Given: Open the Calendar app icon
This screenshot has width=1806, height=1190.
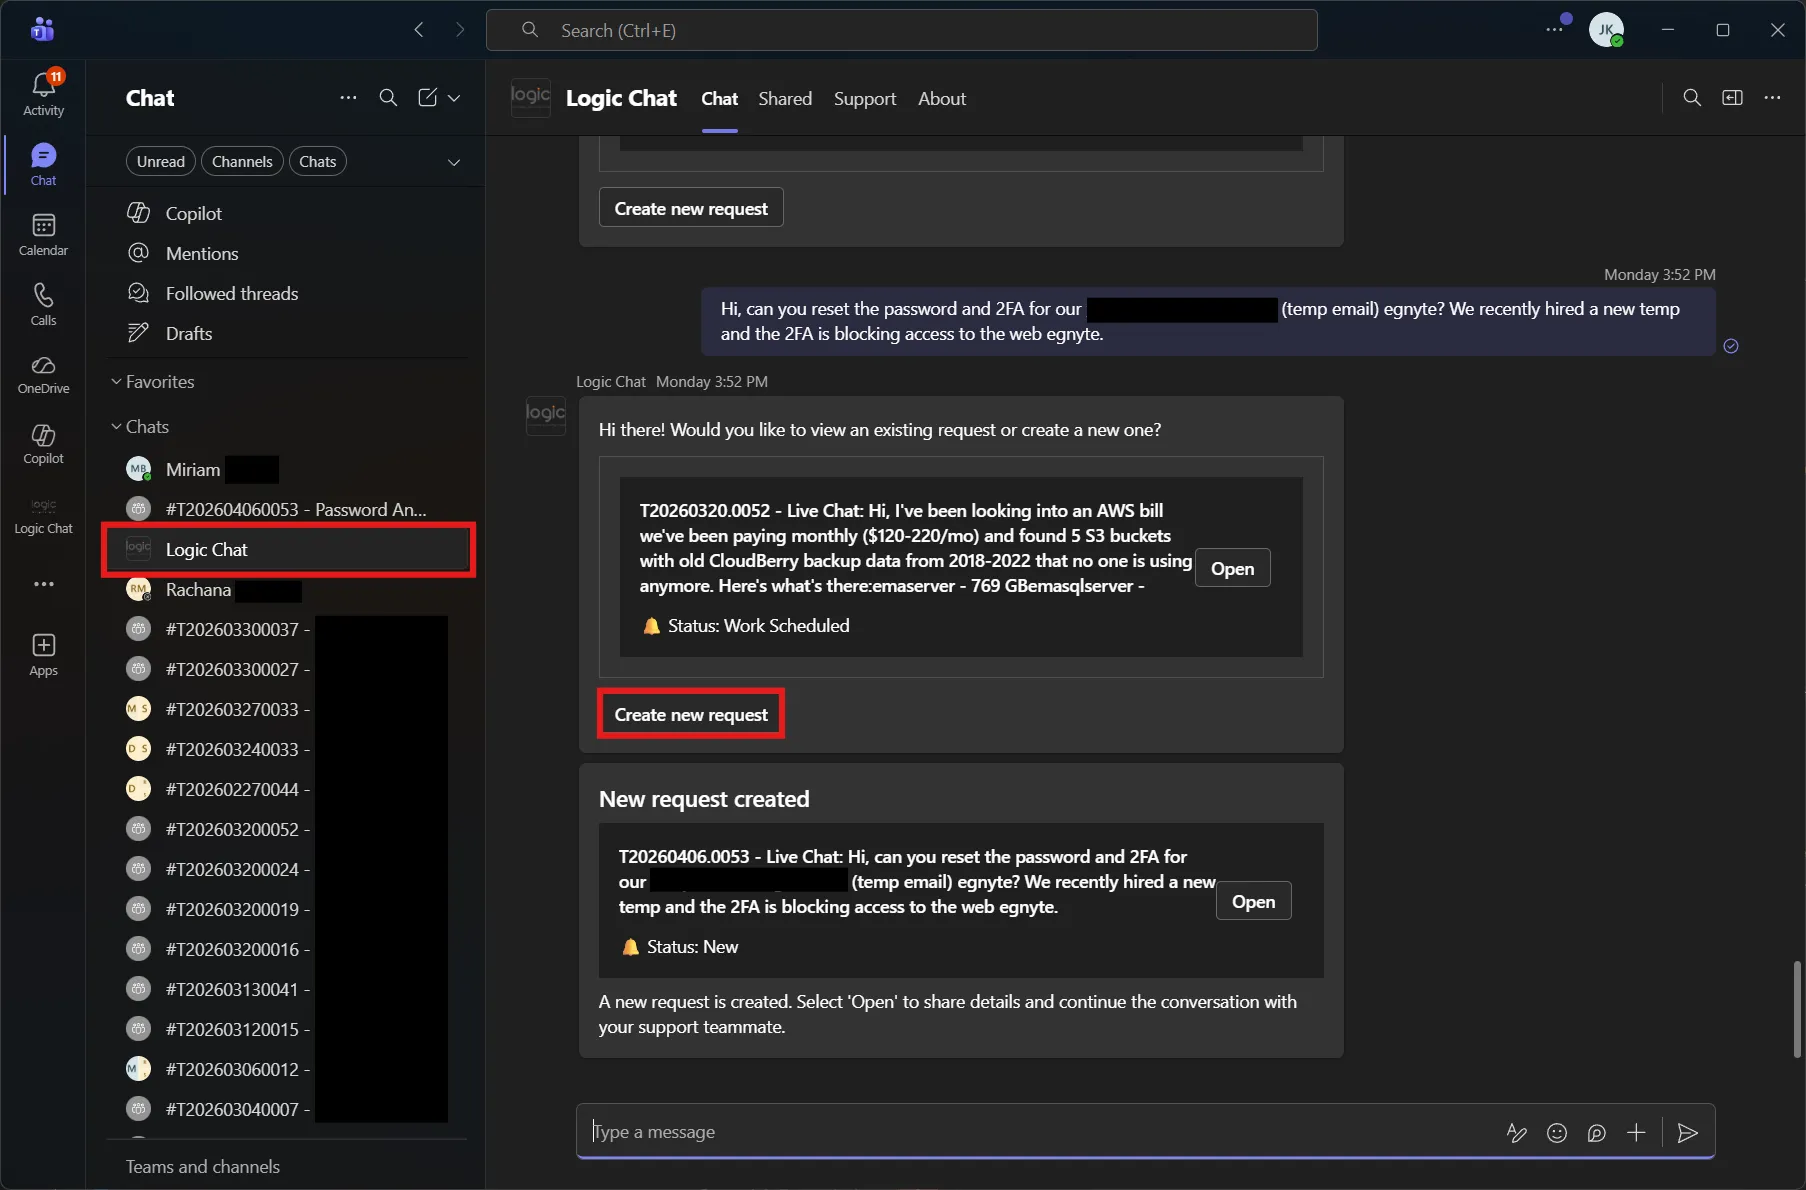Looking at the screenshot, I should (43, 235).
